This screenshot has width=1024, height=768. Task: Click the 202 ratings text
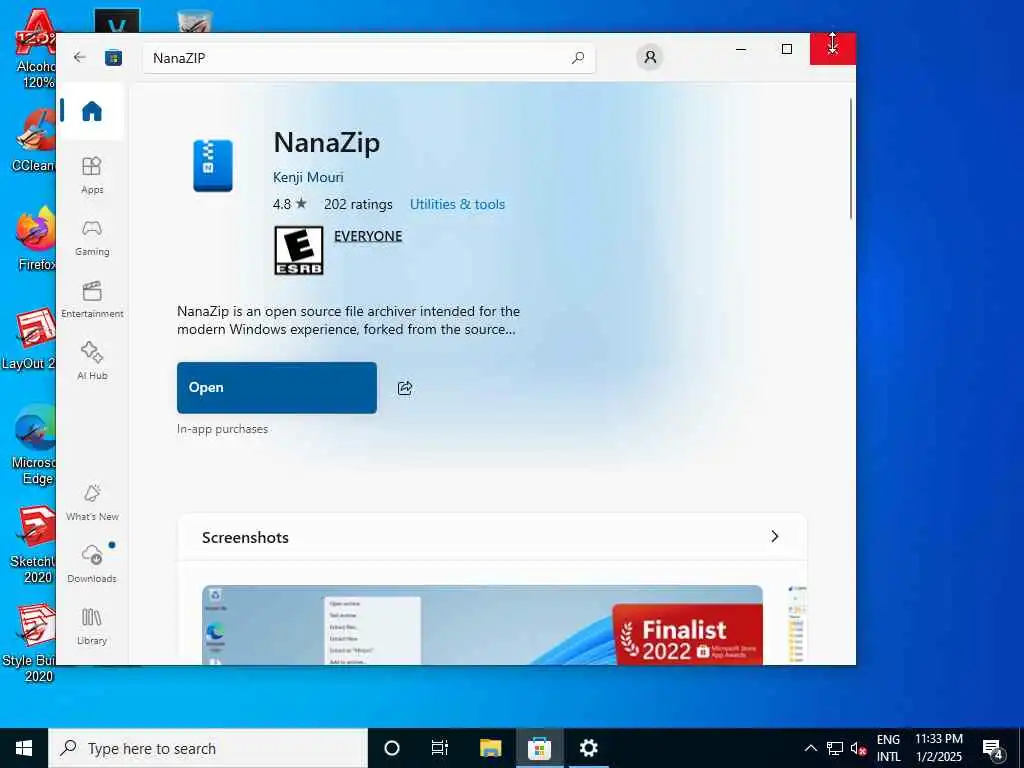[358, 204]
